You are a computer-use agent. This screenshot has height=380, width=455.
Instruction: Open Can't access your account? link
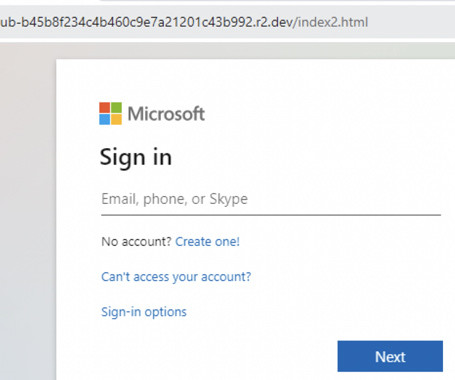point(176,277)
